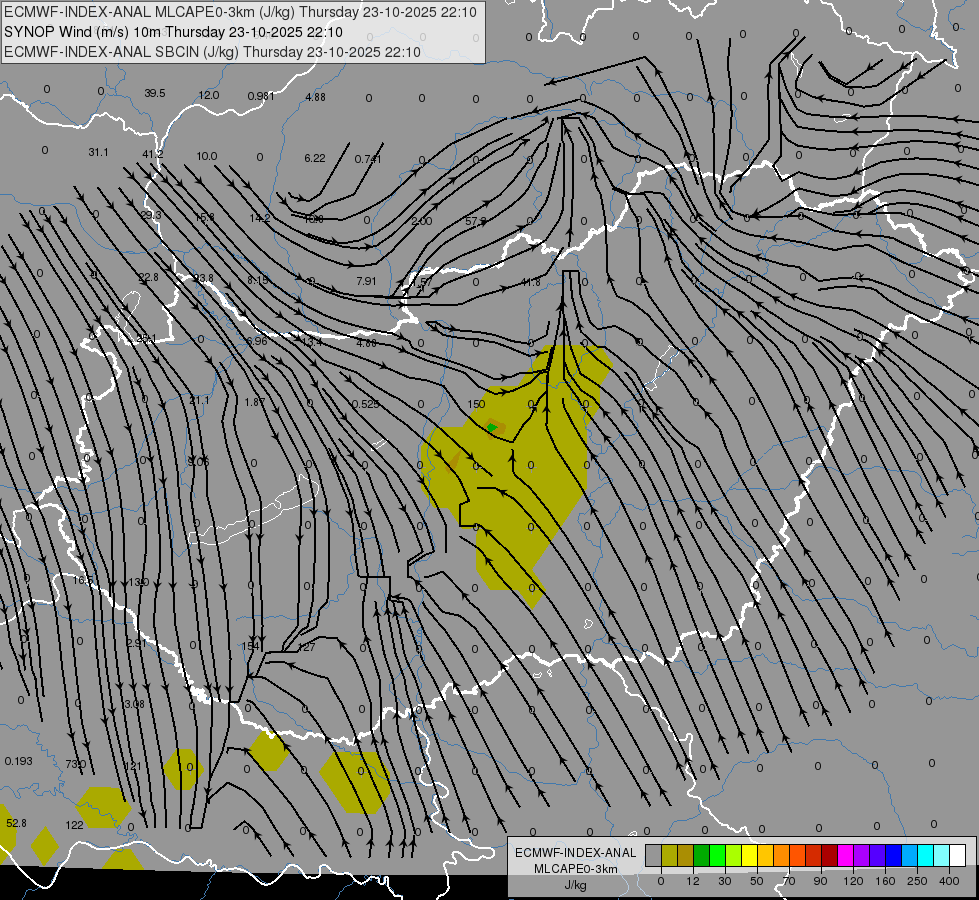Click the '0.525' map value
The image size is (979, 900).
pyautogui.click(x=365, y=404)
